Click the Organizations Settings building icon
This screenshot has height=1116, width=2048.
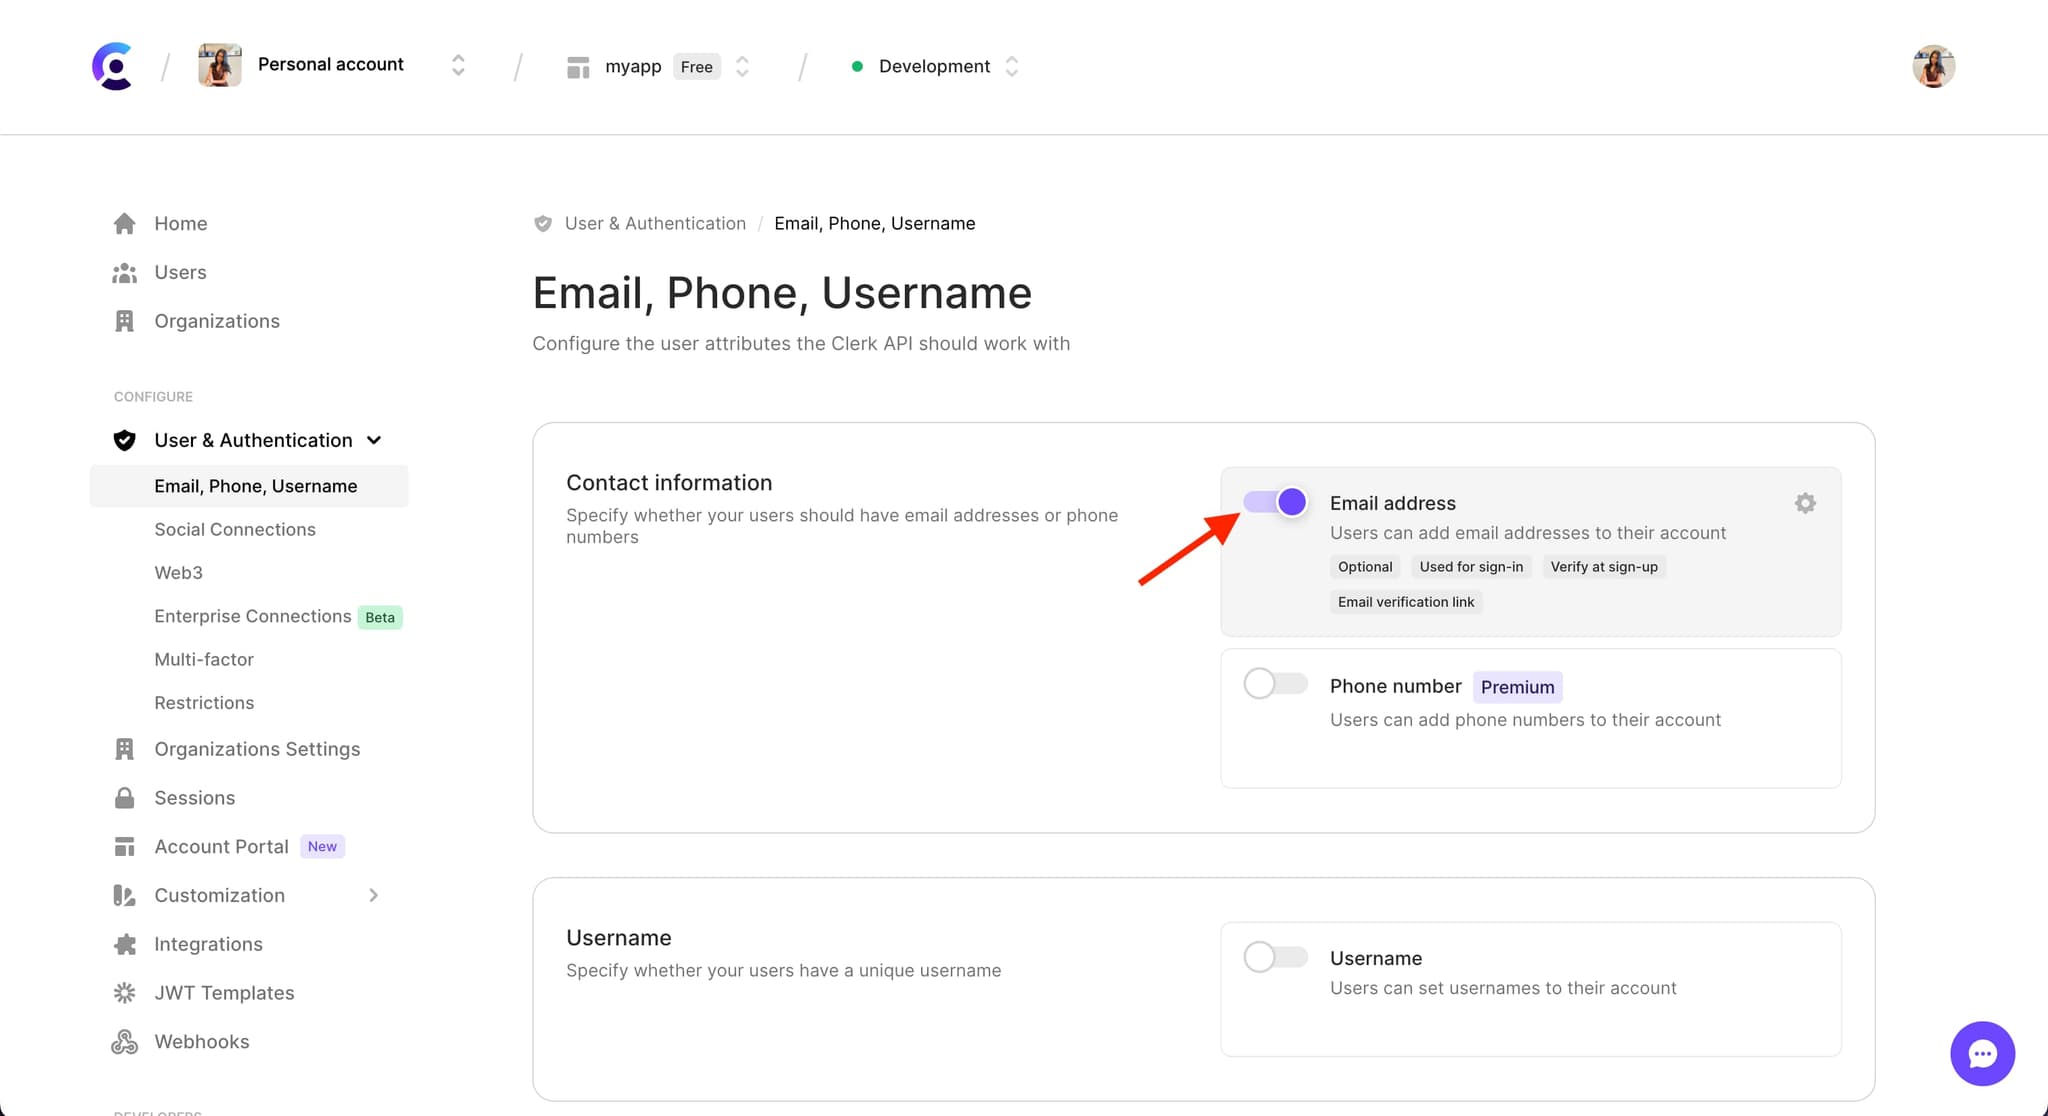[124, 749]
